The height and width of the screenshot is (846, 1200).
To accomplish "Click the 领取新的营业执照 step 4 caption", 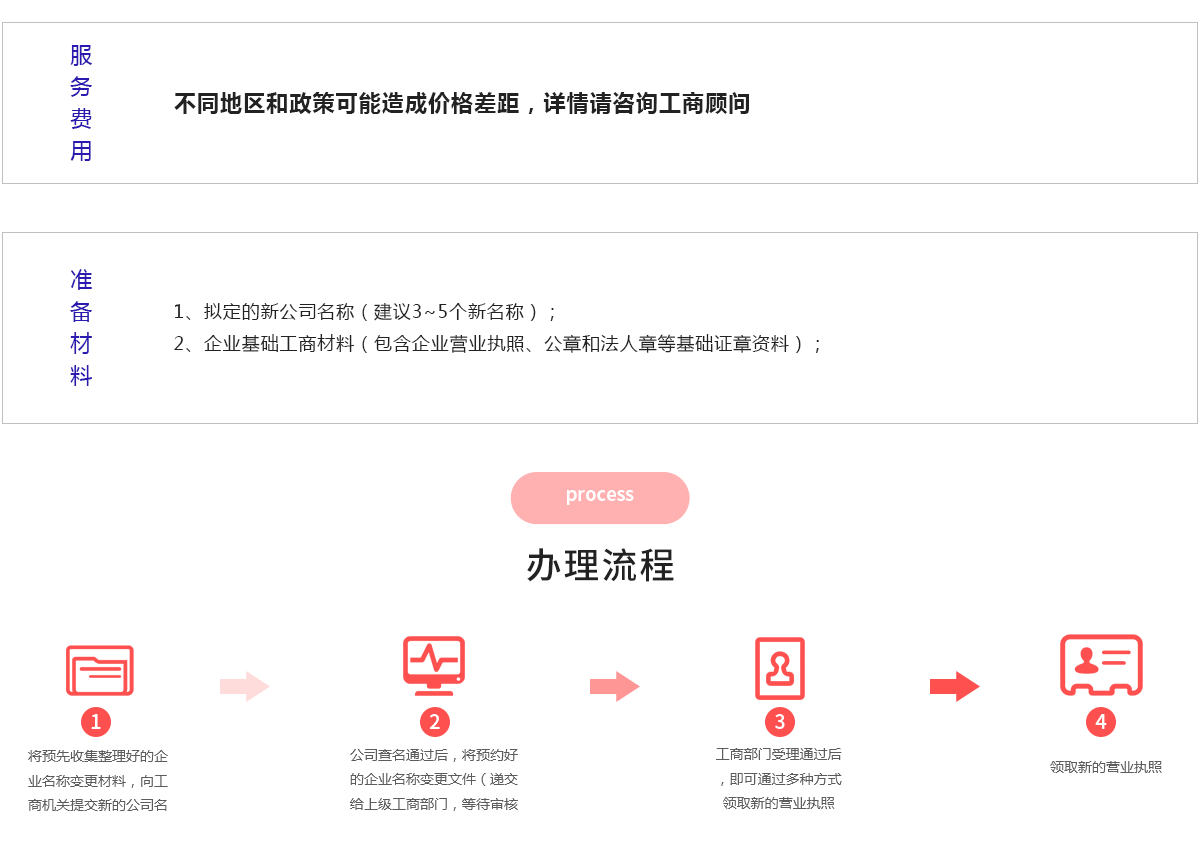I will 1105,767.
